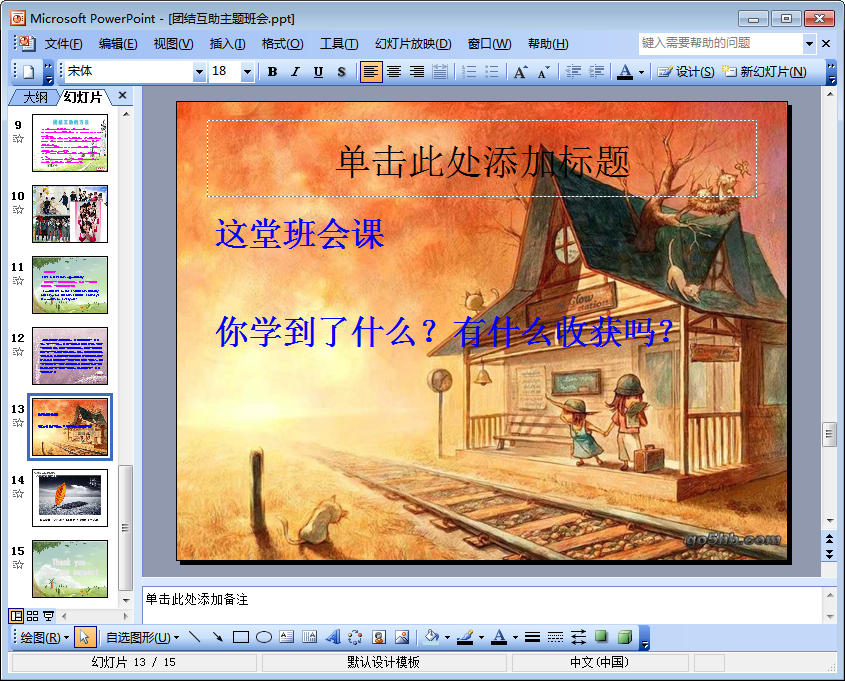This screenshot has height=681, width=845.
Task: Select slide 14 thumbnail
Action: click(x=70, y=498)
